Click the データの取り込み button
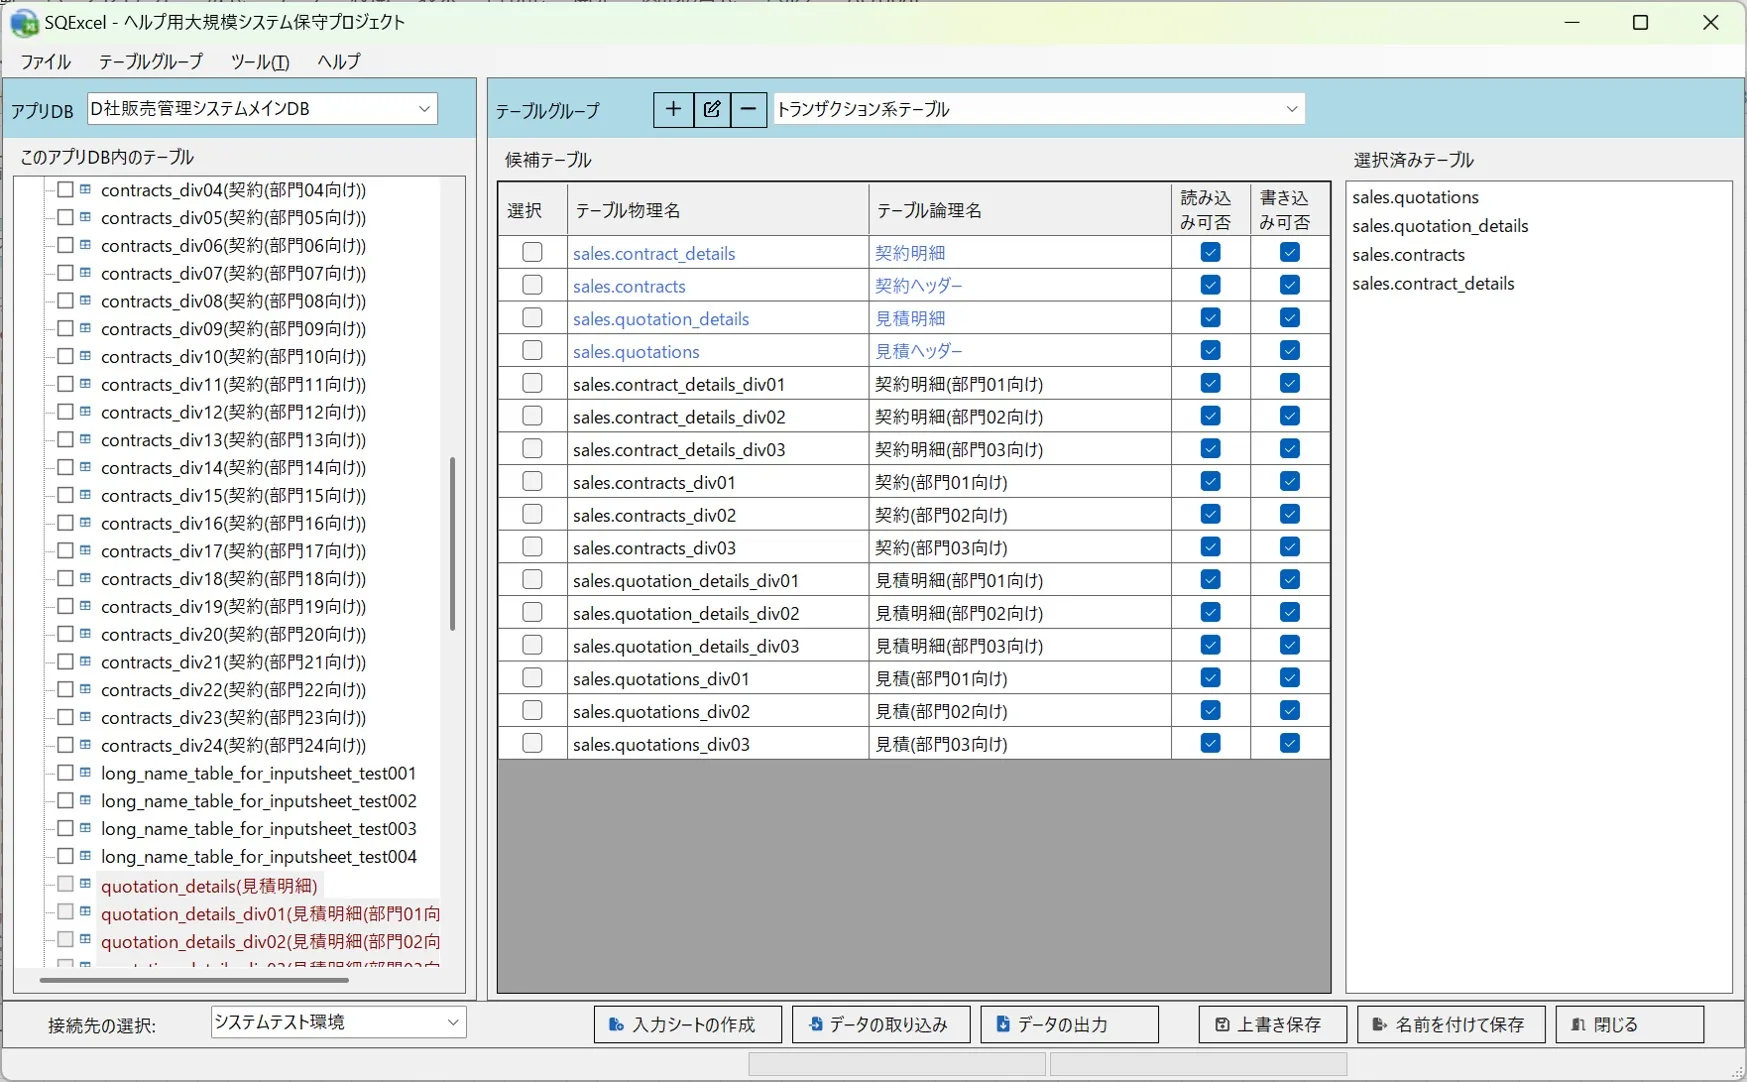This screenshot has height=1082, width=1747. tap(880, 1024)
